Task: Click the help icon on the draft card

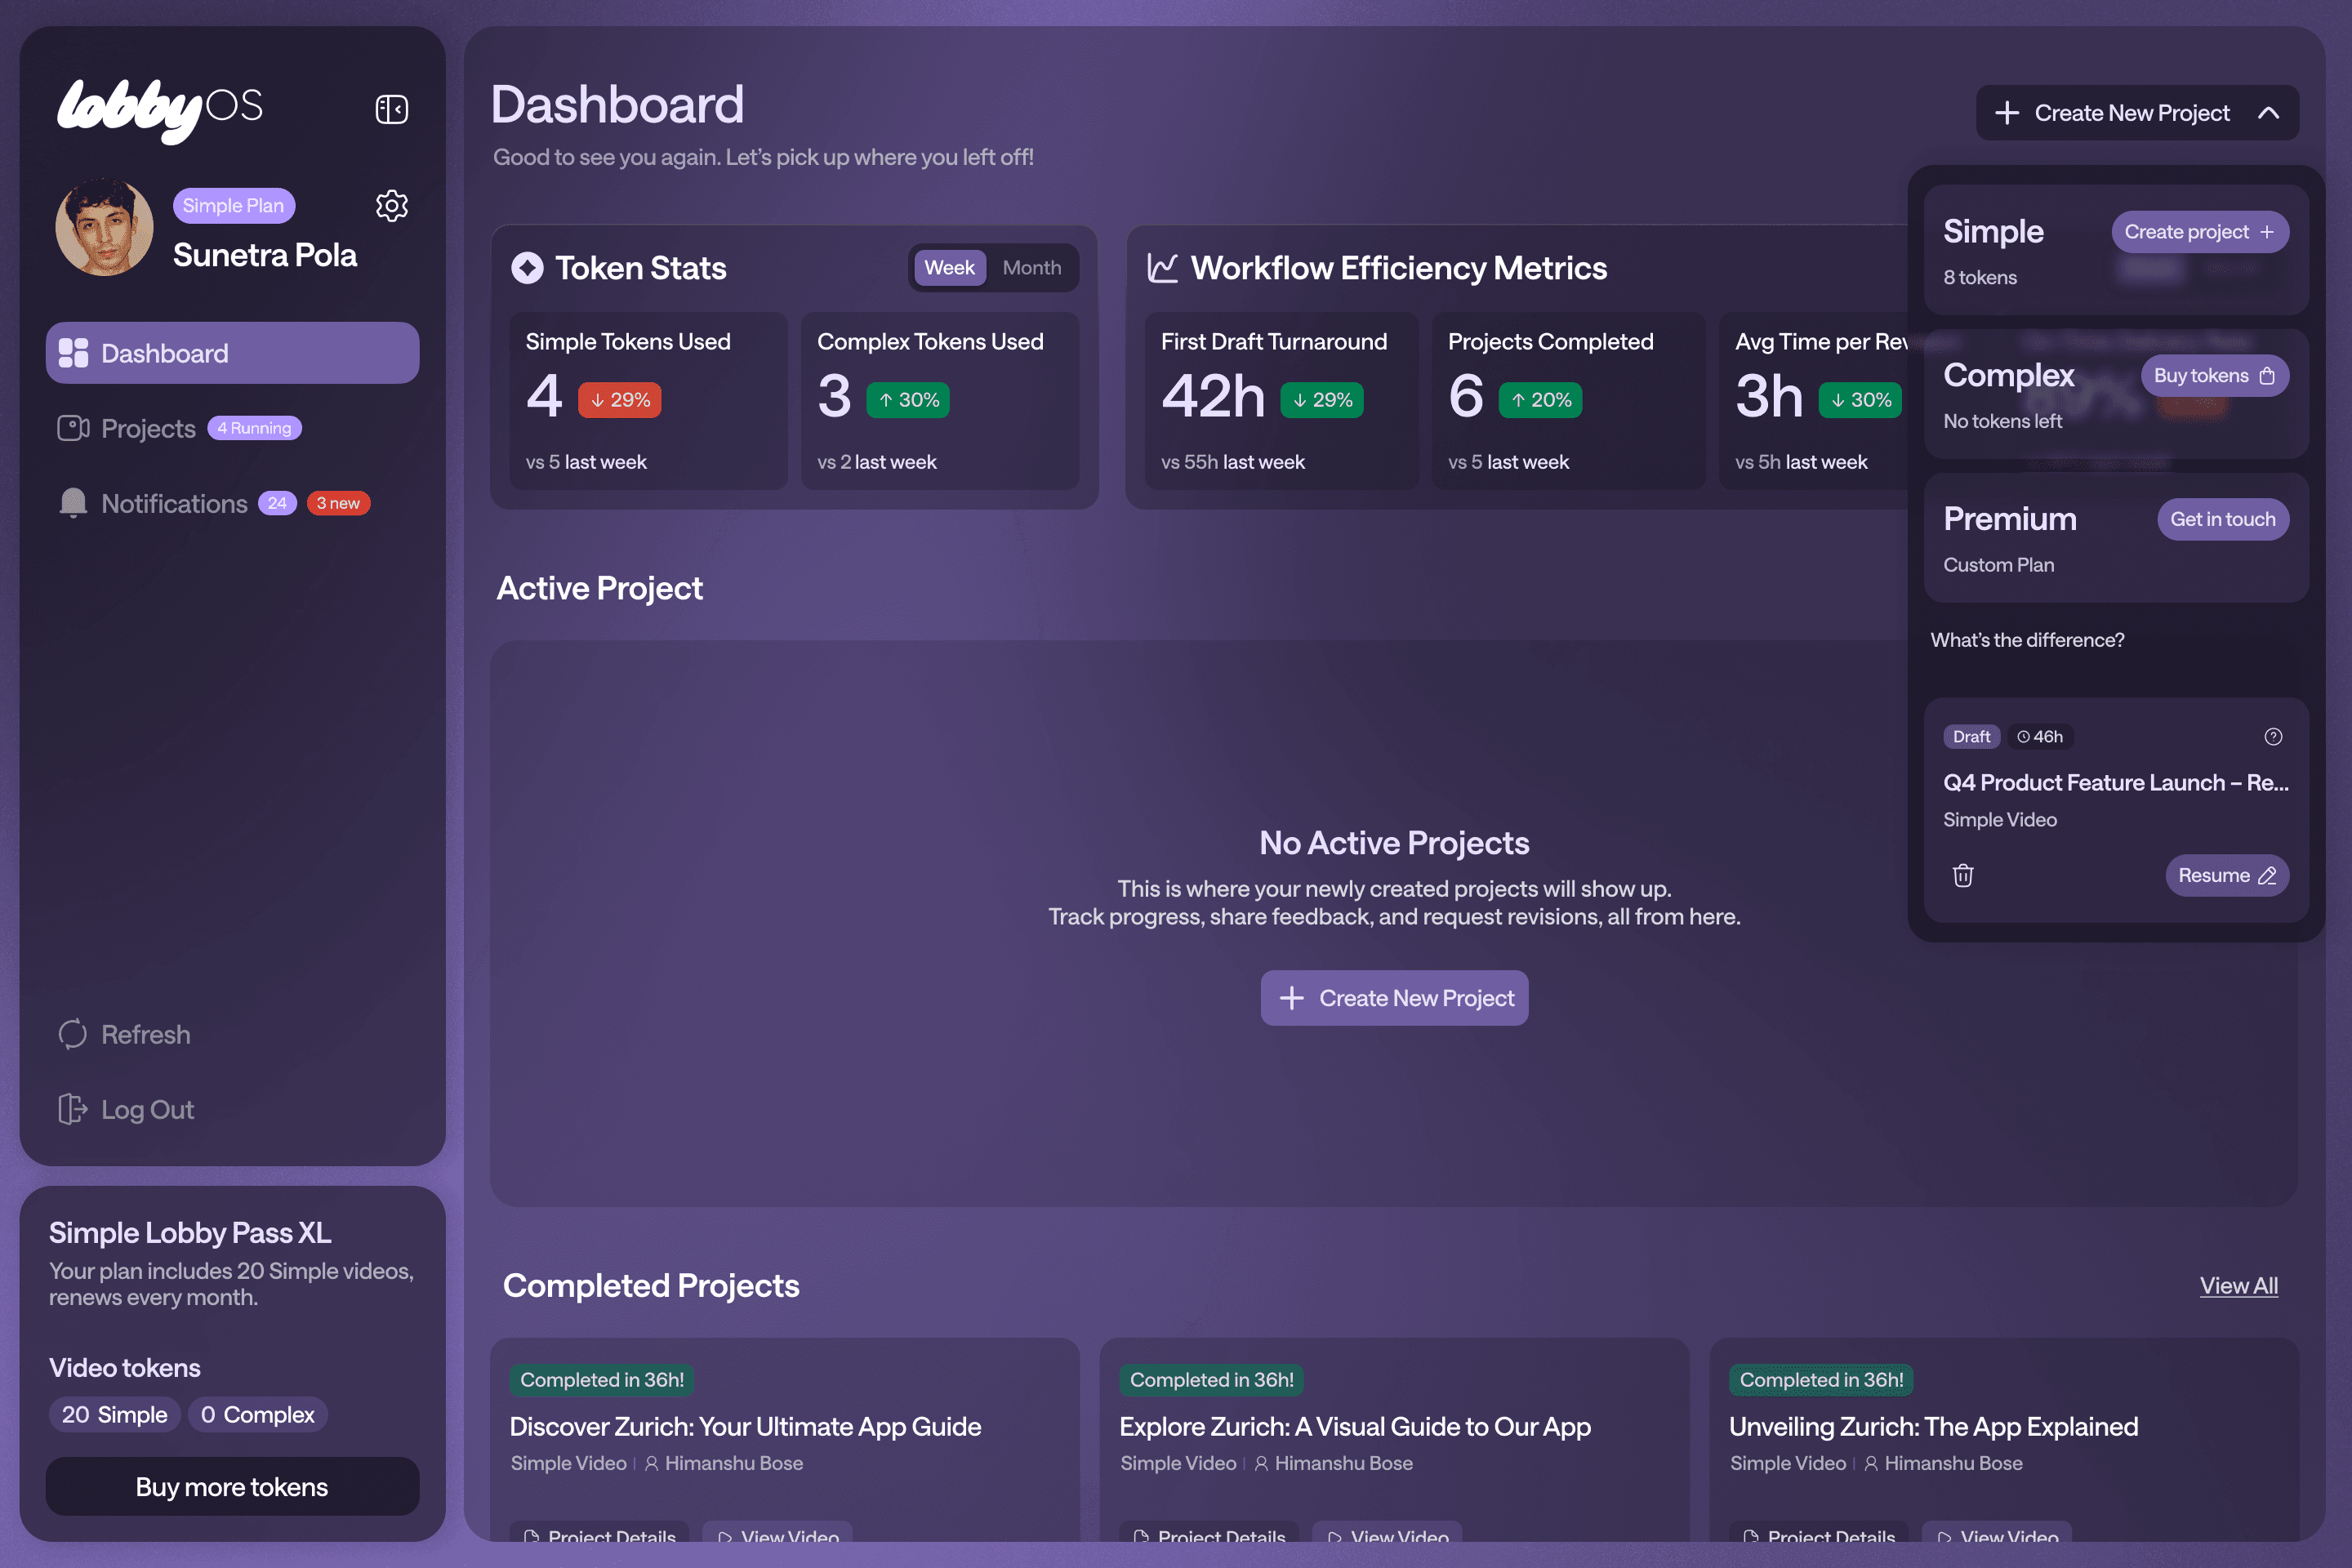Action: coord(2273,737)
